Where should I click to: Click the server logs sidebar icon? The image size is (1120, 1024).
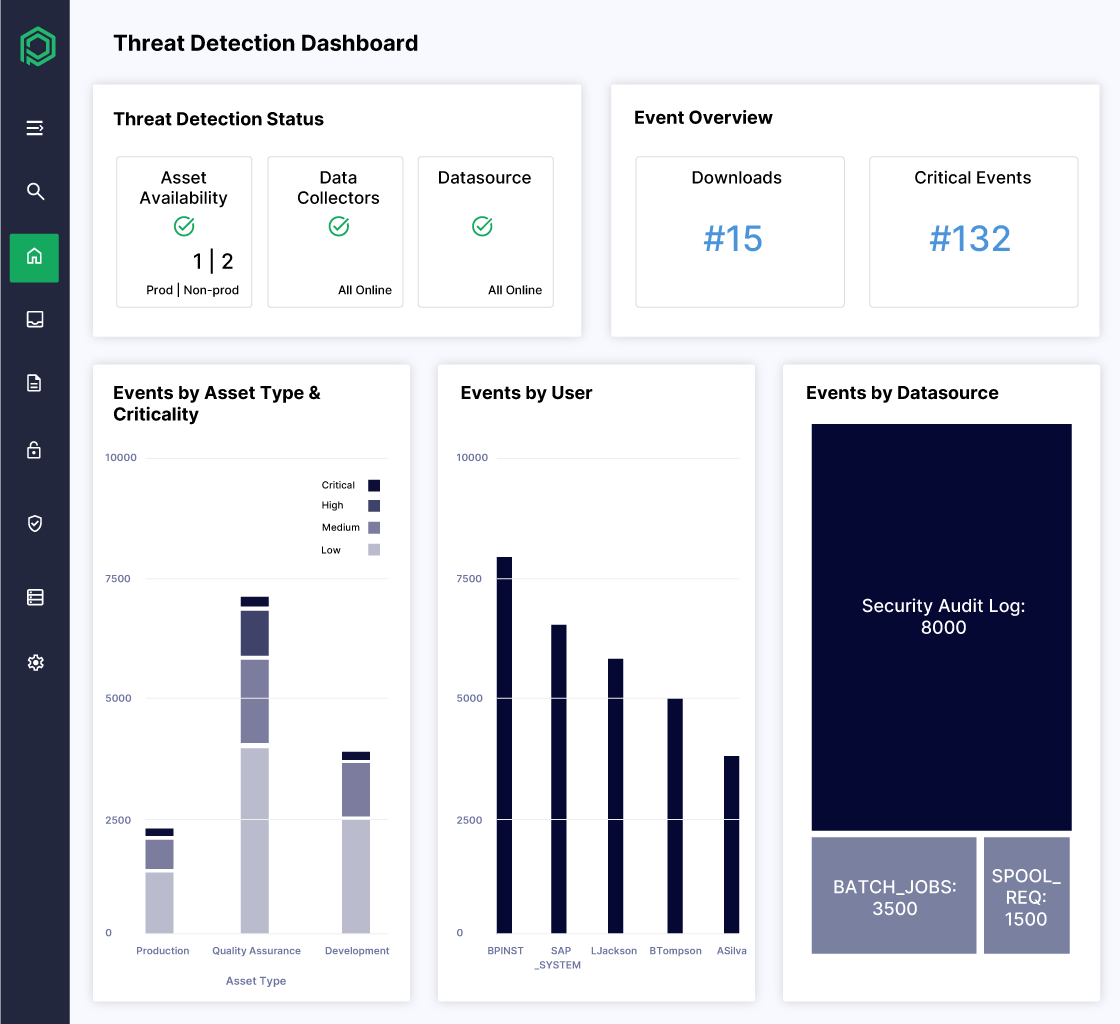coord(34,596)
